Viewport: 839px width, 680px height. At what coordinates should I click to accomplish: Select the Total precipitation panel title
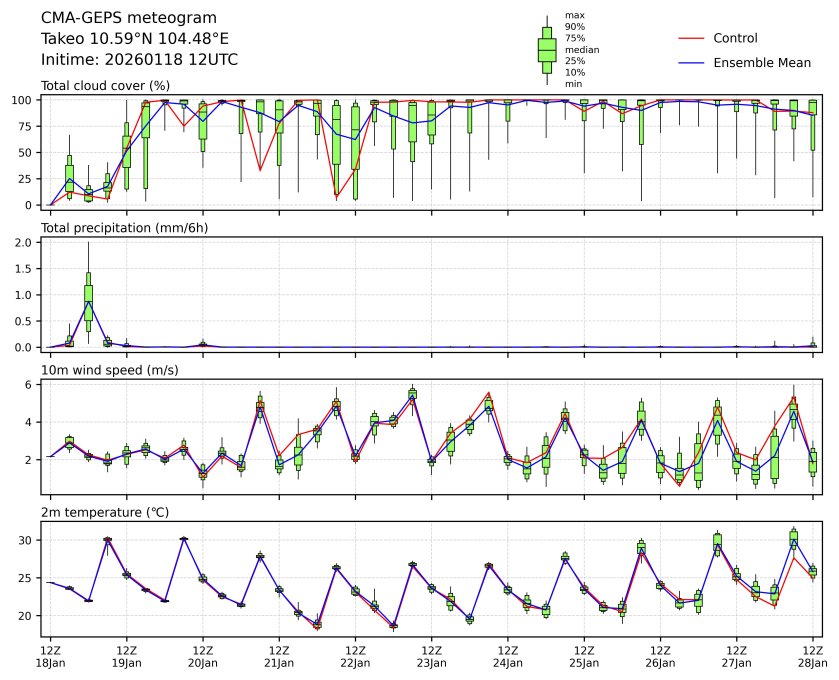click(118, 228)
